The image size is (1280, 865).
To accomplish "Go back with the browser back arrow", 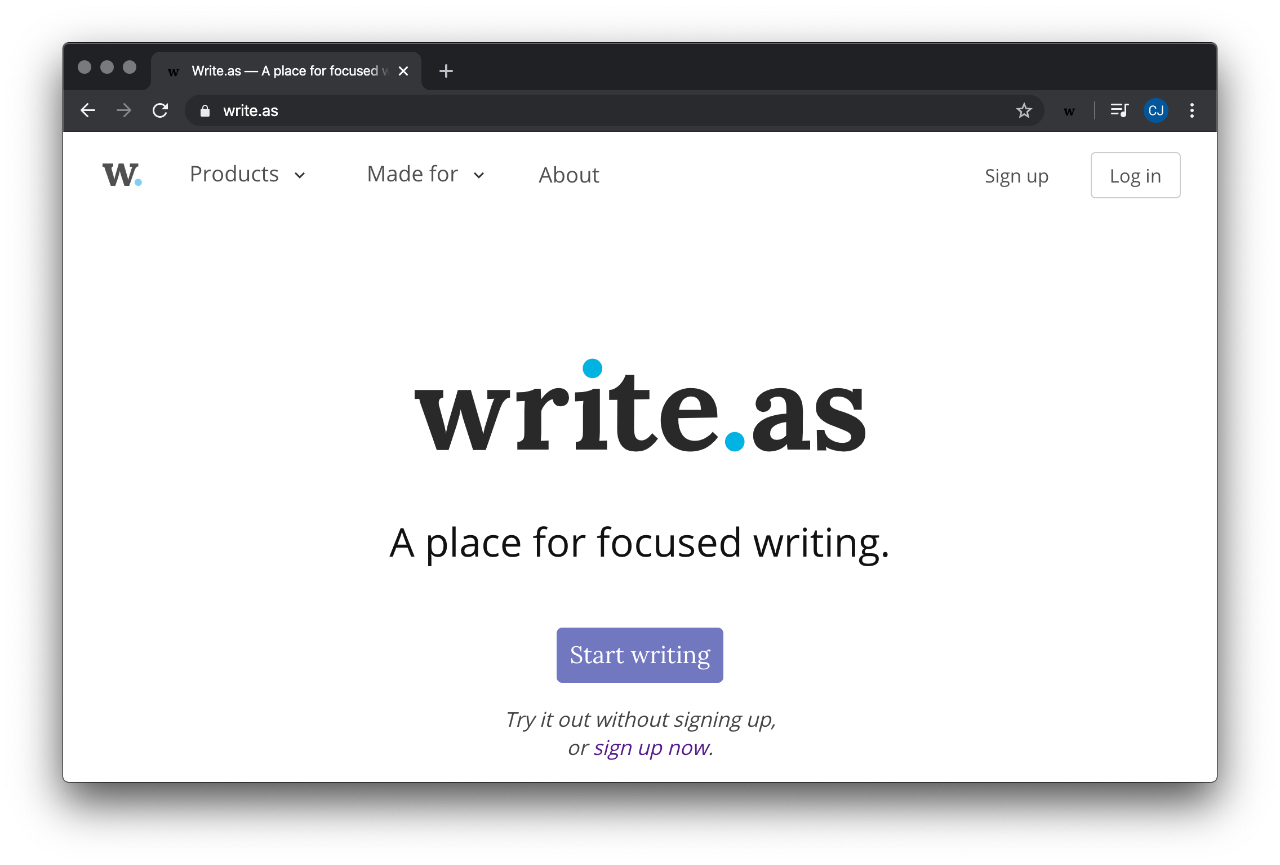I will [x=88, y=110].
